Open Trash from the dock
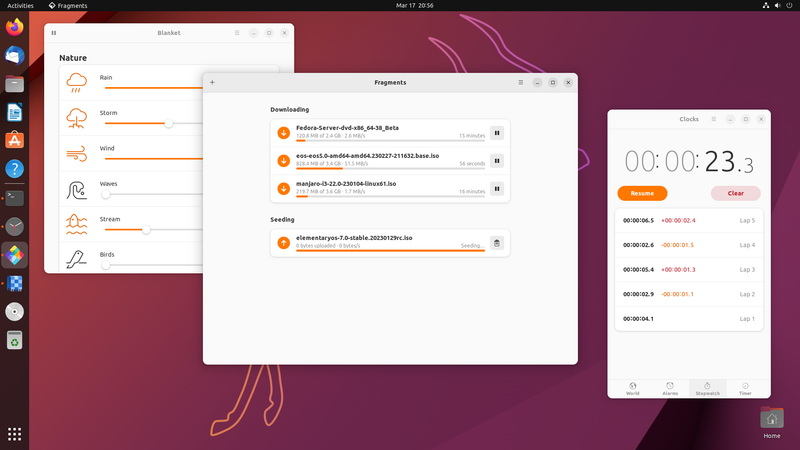The height and width of the screenshot is (450, 800). (14, 340)
